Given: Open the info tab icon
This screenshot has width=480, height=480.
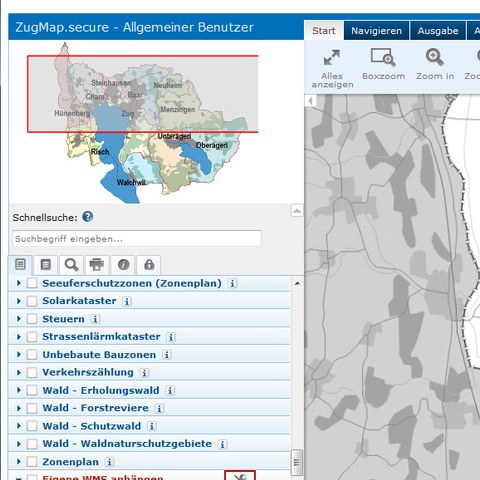Looking at the screenshot, I should [123, 265].
